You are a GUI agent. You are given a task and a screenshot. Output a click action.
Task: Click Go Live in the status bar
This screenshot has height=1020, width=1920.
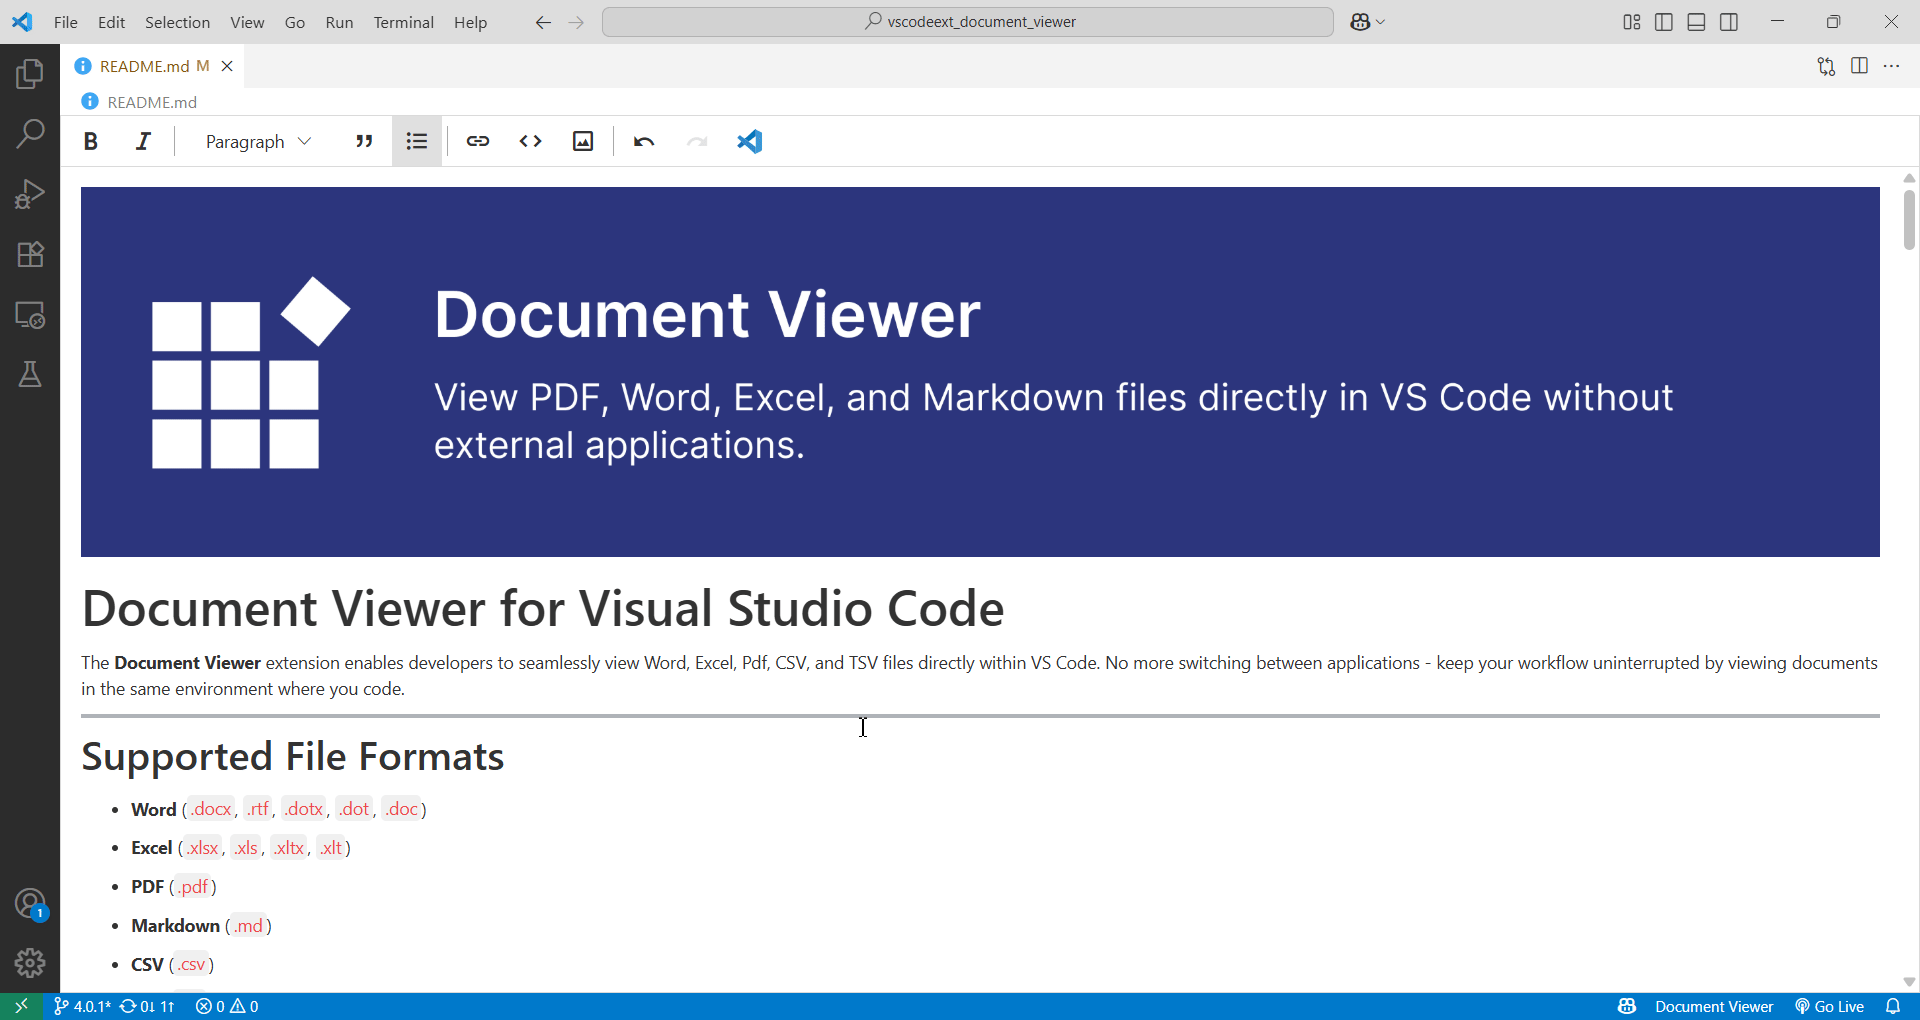pyautogui.click(x=1830, y=1006)
